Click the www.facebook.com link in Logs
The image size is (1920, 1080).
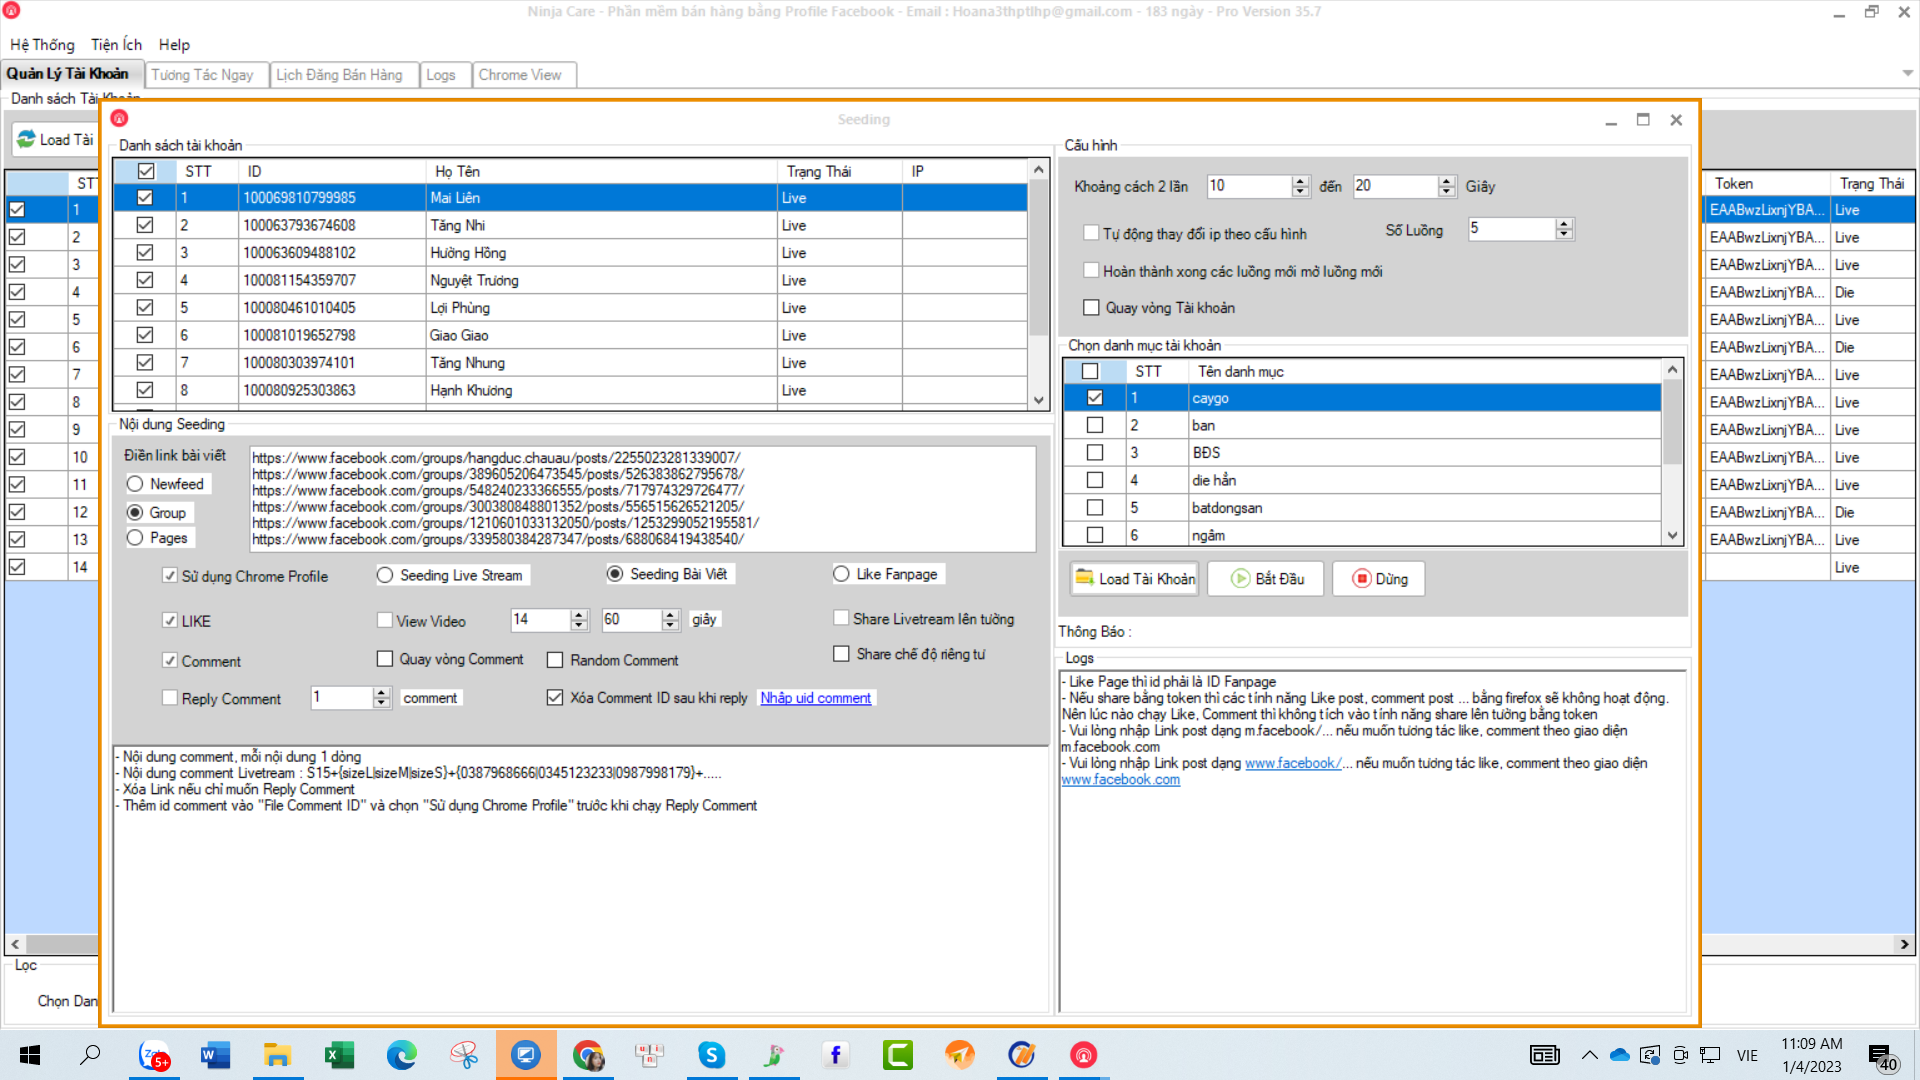(1120, 780)
